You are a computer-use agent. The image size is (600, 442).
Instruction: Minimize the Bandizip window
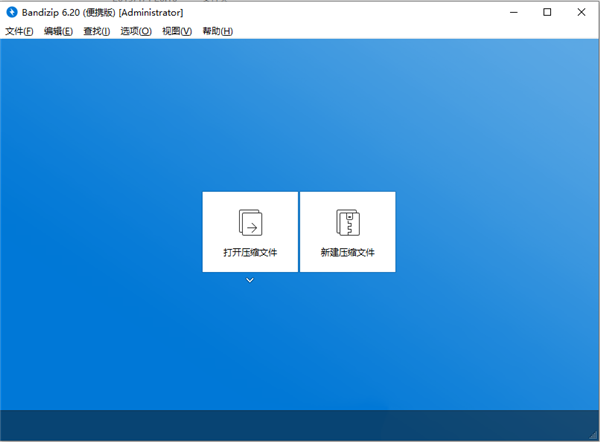514,12
